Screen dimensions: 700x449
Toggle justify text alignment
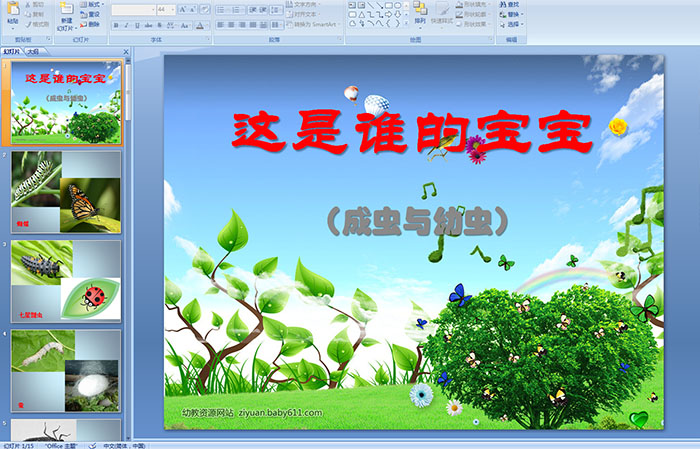point(253,25)
